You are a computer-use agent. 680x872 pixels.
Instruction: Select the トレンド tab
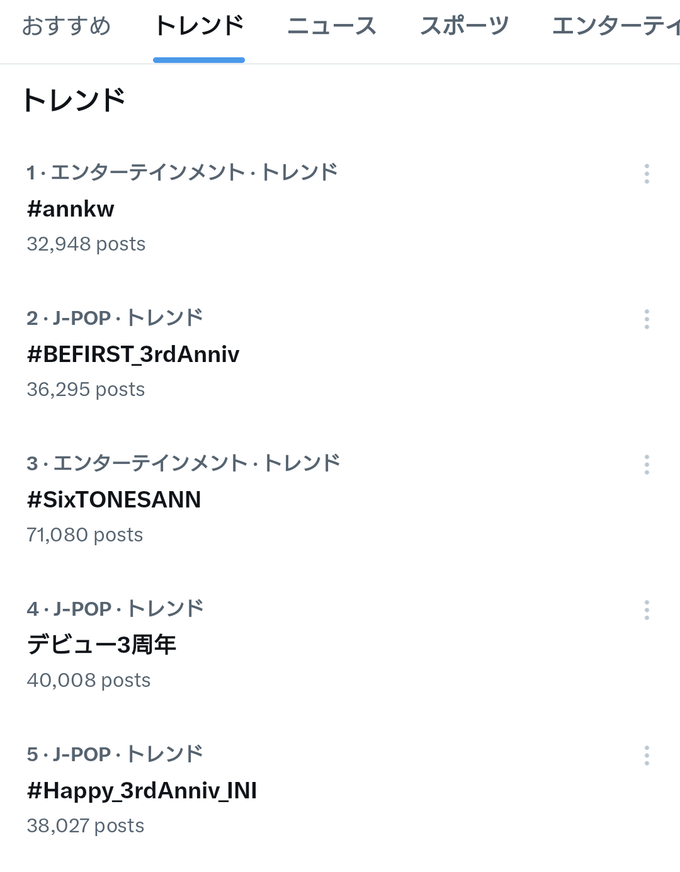(x=199, y=26)
